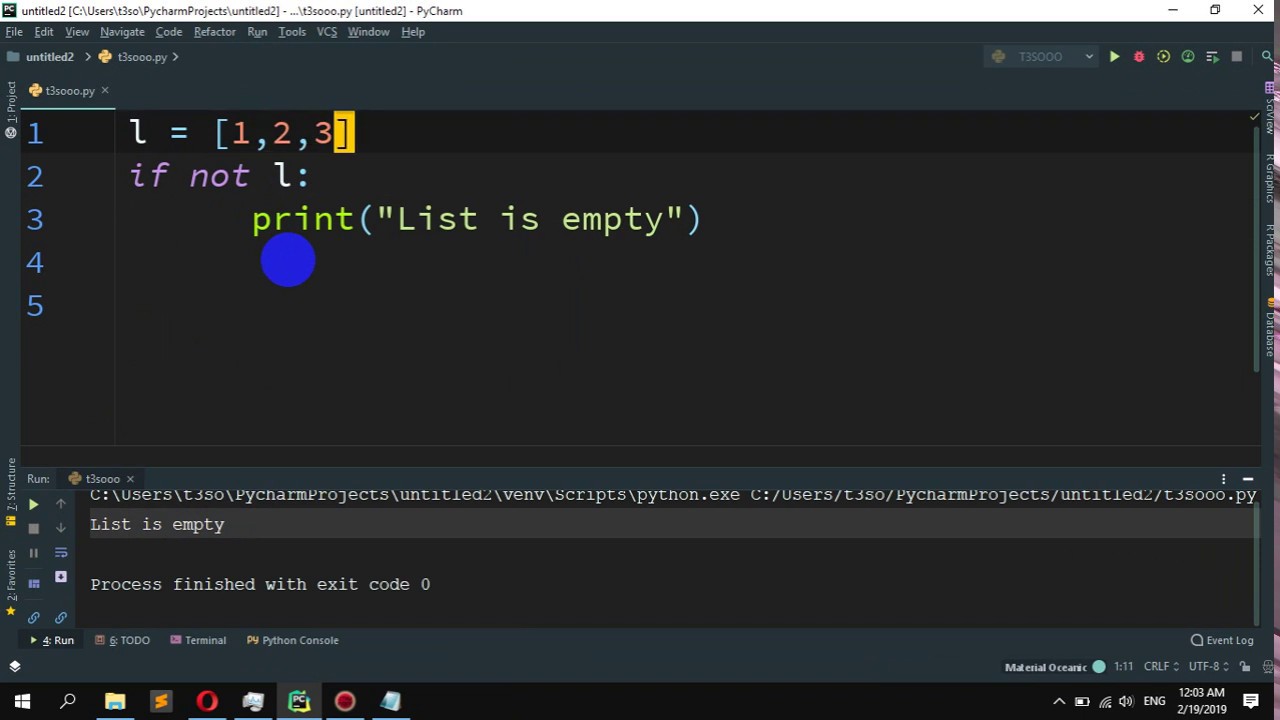The image size is (1280, 720).
Task: Open the Terminal tool window
Action: pyautogui.click(x=198, y=640)
